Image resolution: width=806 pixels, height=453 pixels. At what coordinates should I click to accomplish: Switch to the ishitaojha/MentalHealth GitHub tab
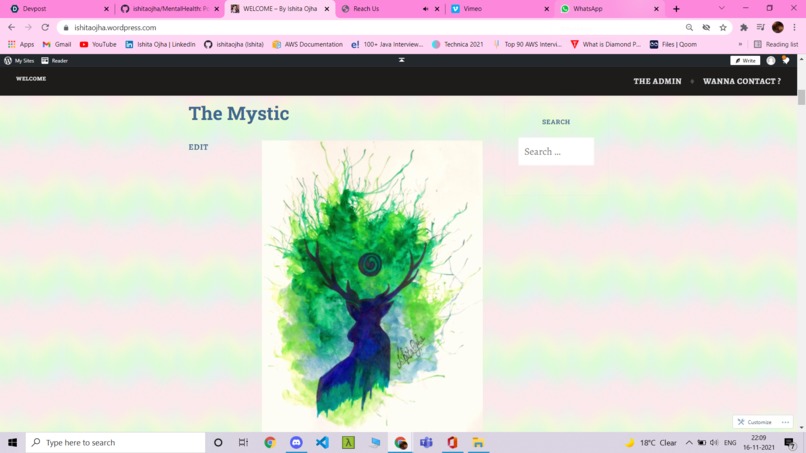tap(169, 9)
